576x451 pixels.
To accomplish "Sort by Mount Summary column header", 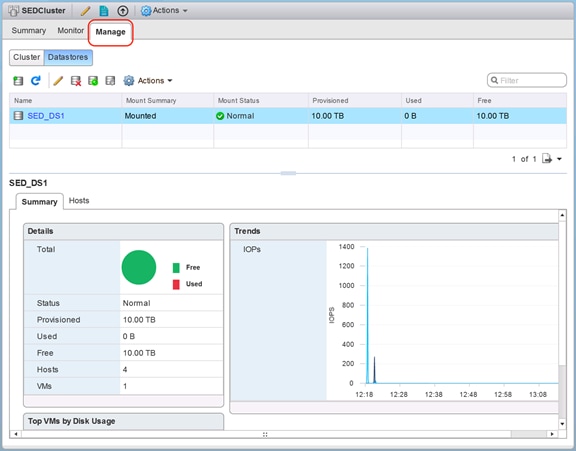I will (168, 100).
